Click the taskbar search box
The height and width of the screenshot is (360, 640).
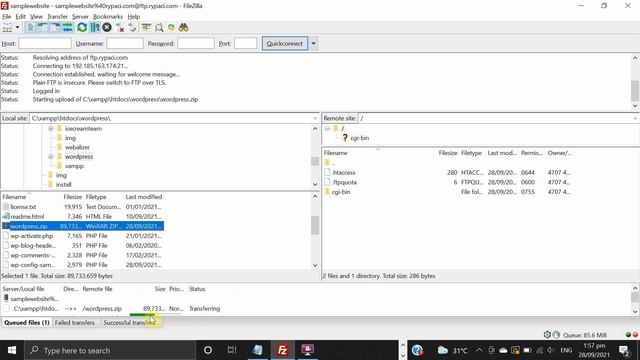110,350
